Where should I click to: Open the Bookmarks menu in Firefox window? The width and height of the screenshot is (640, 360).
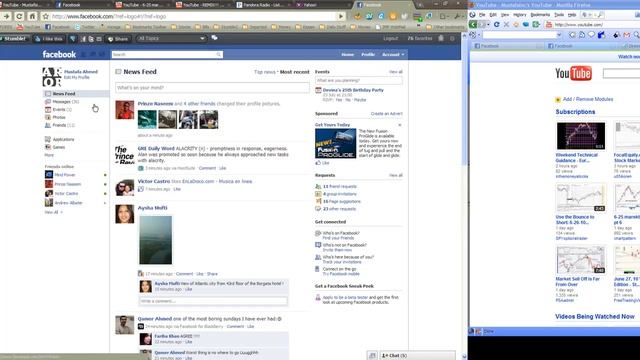coord(540,15)
